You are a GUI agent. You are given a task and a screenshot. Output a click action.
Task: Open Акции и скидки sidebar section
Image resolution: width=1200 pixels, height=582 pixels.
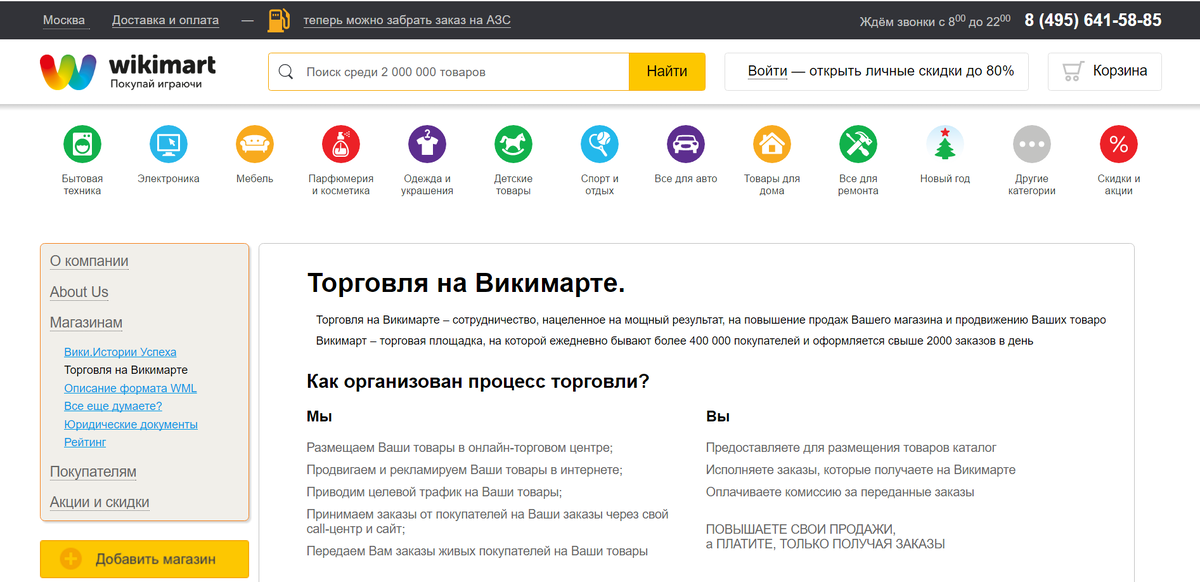tap(100, 503)
